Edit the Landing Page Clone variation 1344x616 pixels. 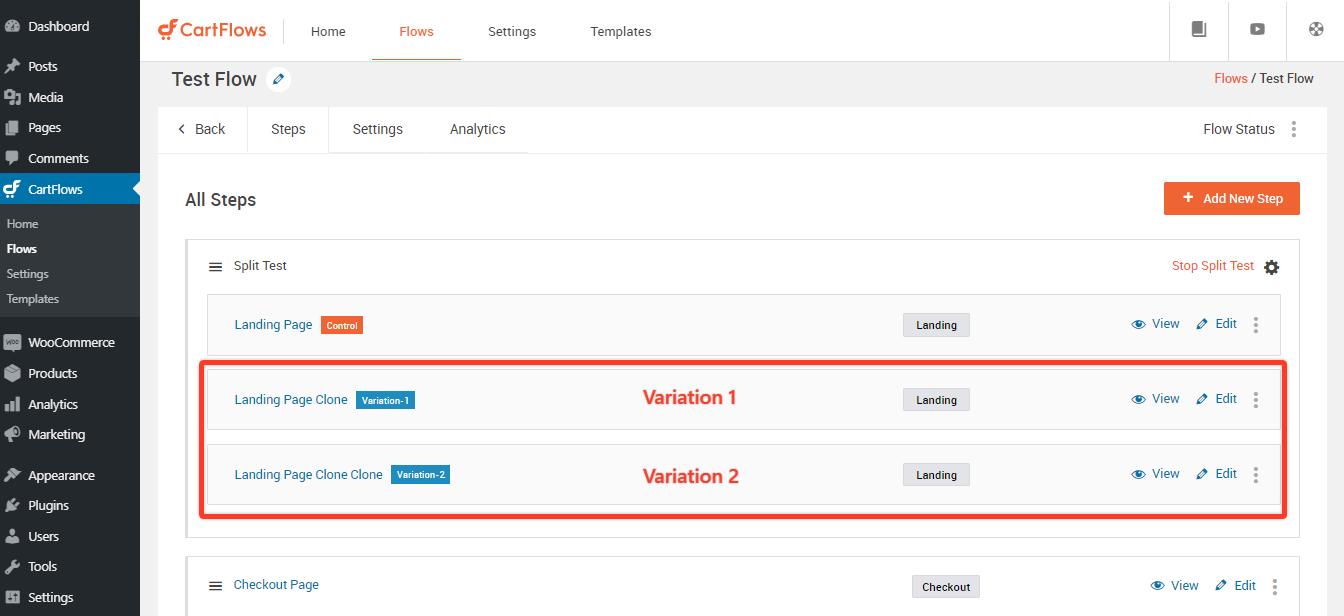click(1217, 399)
